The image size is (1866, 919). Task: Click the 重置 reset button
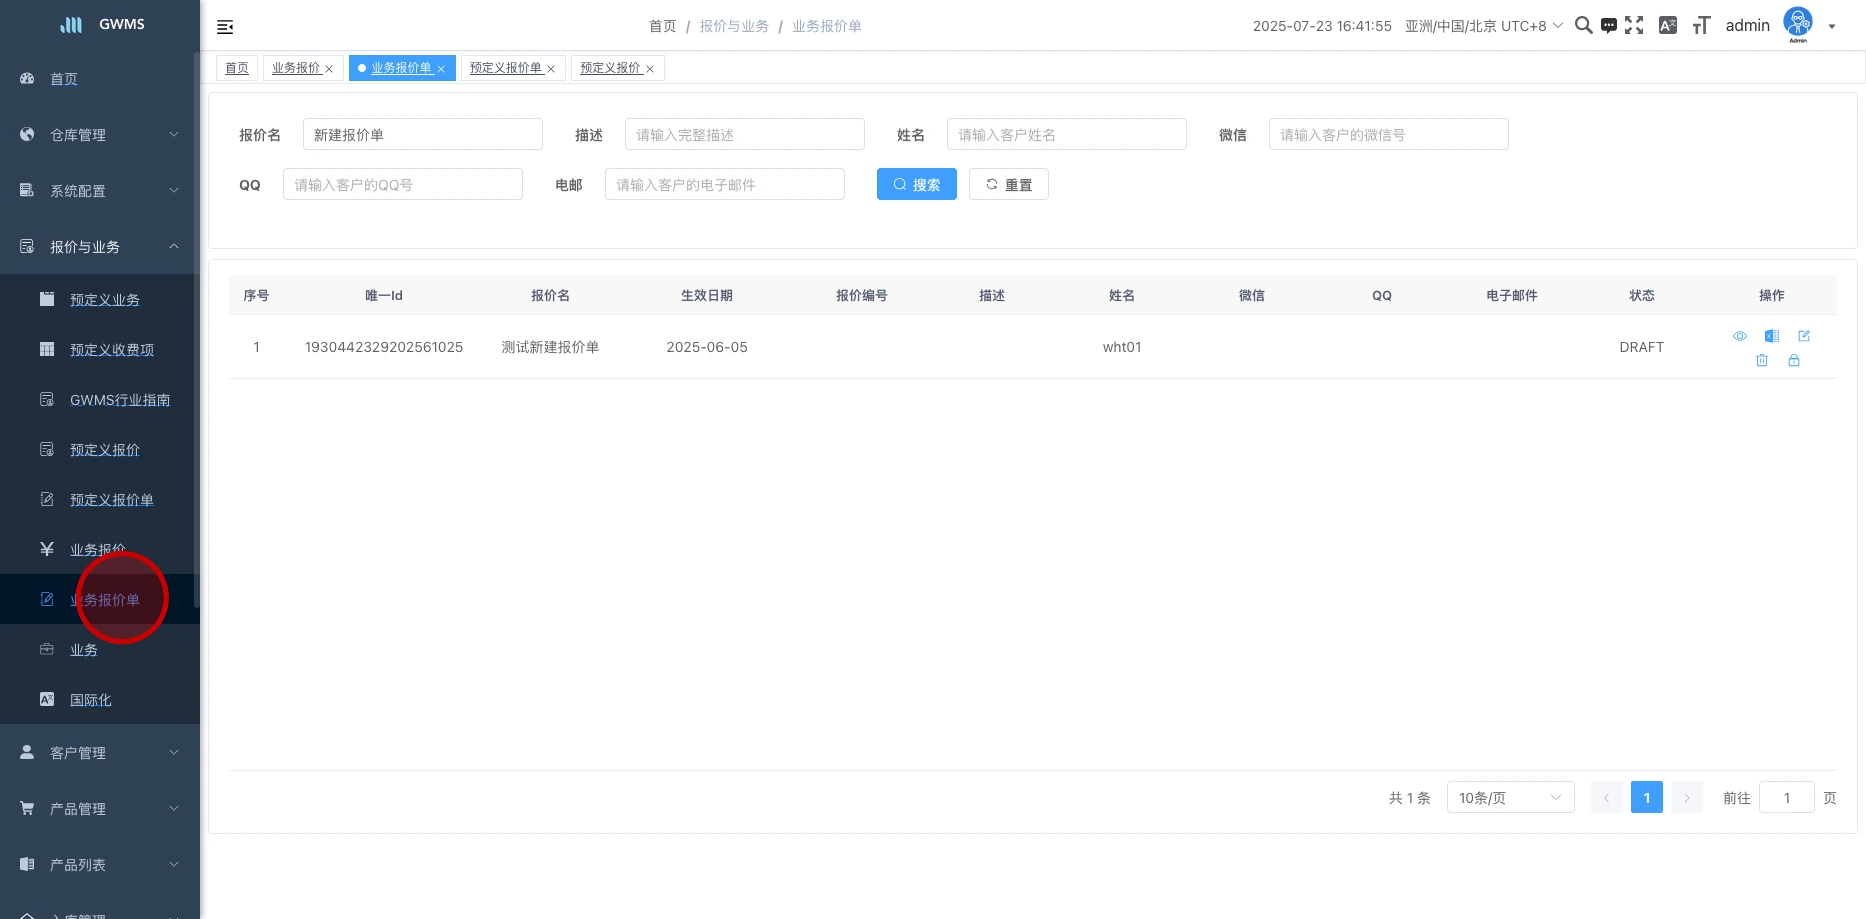pos(1008,185)
